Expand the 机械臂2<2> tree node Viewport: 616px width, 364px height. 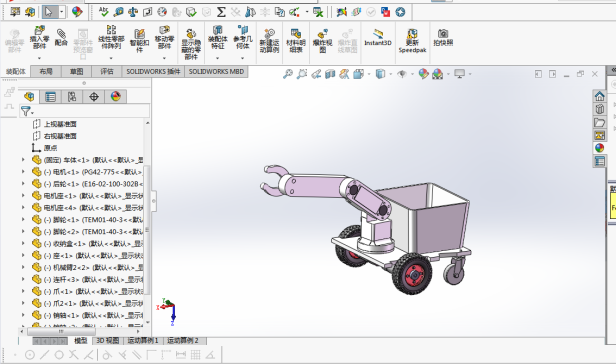click(23, 267)
